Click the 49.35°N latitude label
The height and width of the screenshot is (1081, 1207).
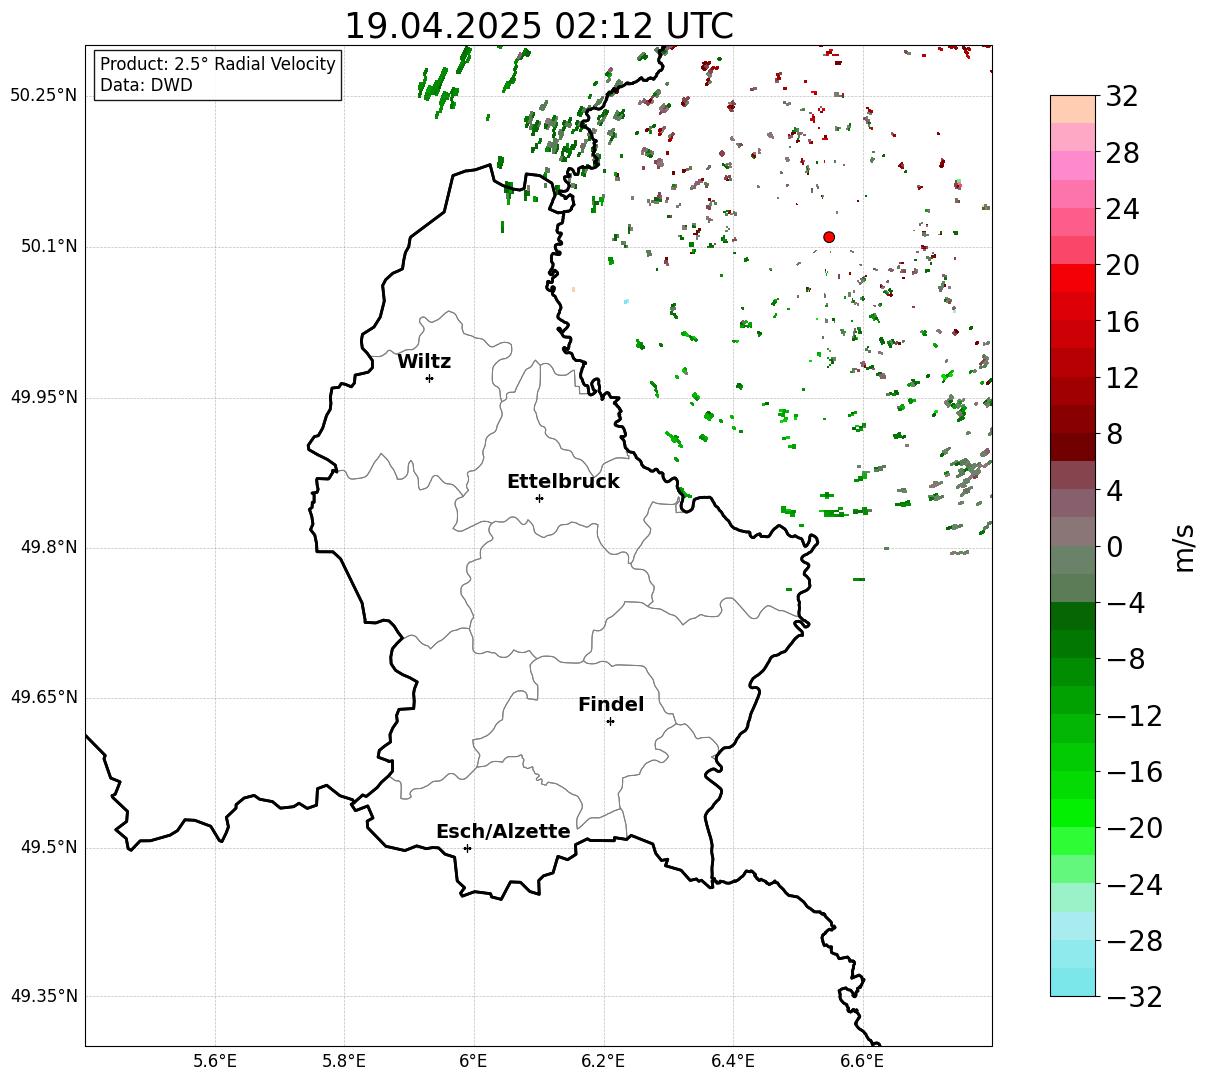click(43, 996)
